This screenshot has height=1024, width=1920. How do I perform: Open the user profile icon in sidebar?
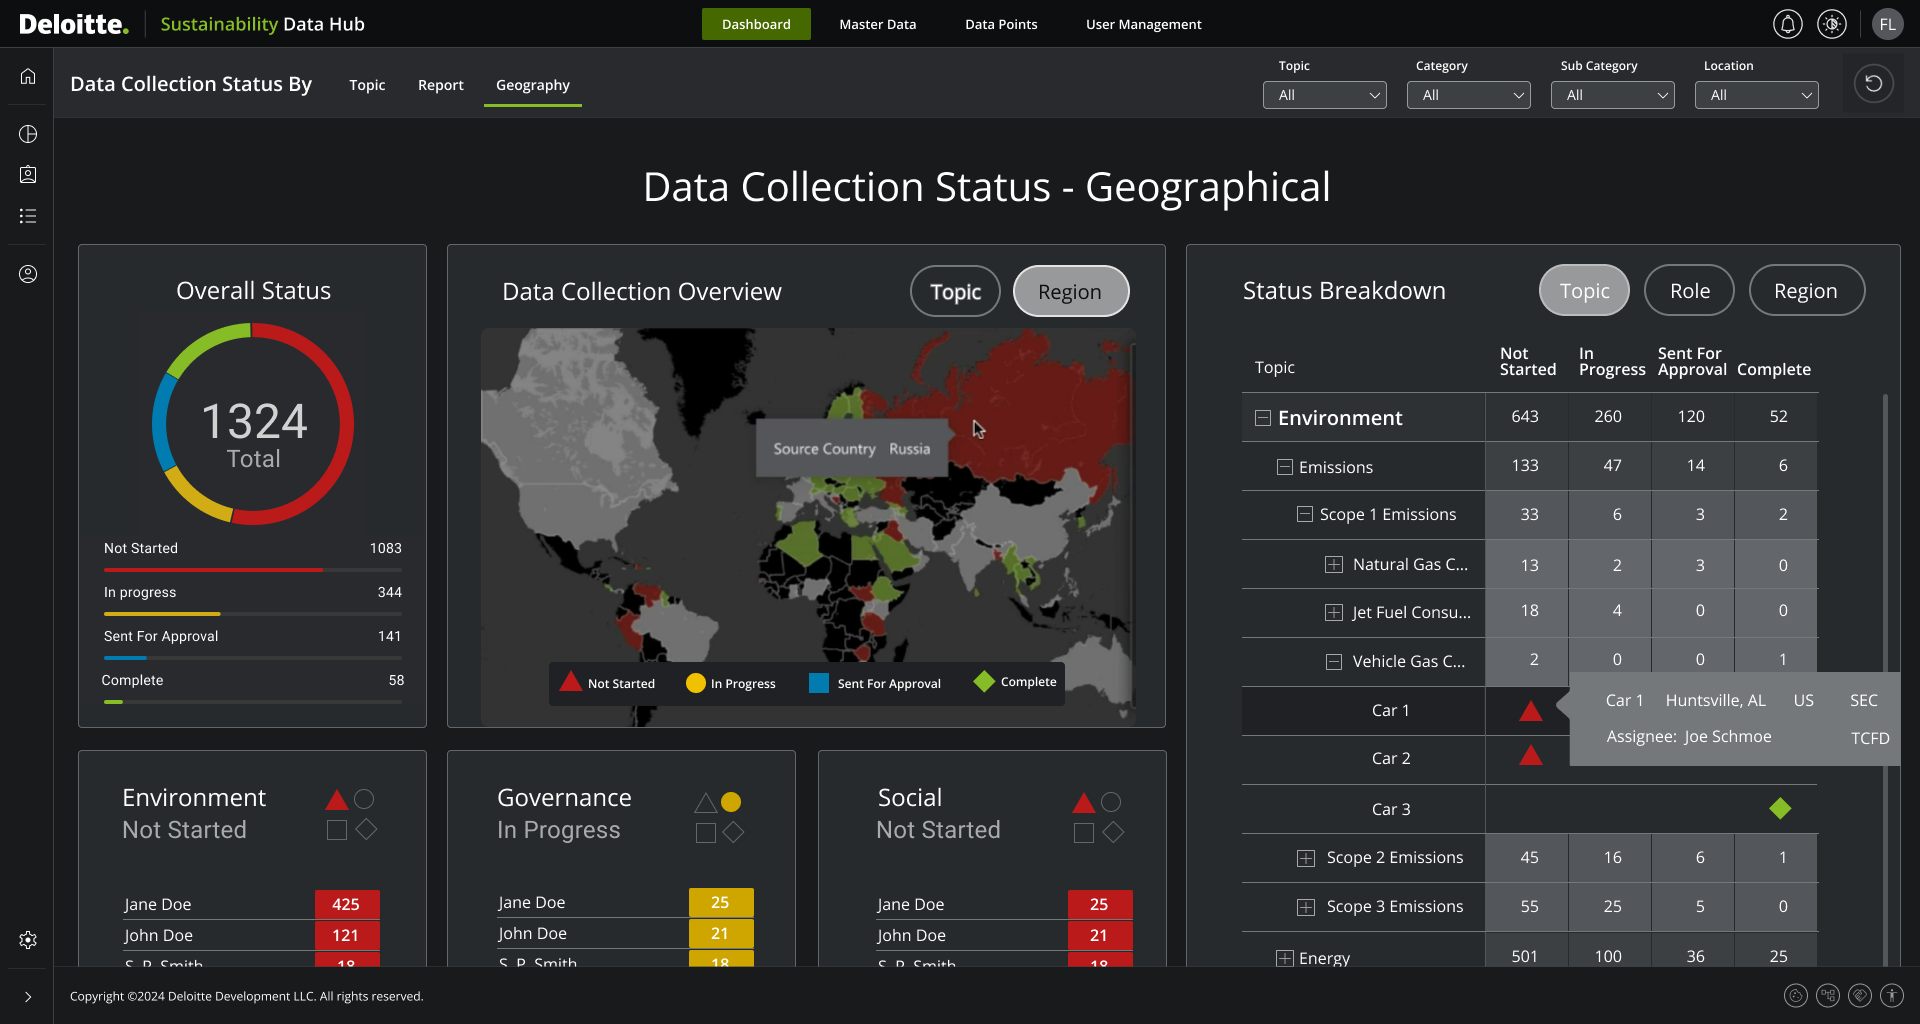[x=27, y=273]
